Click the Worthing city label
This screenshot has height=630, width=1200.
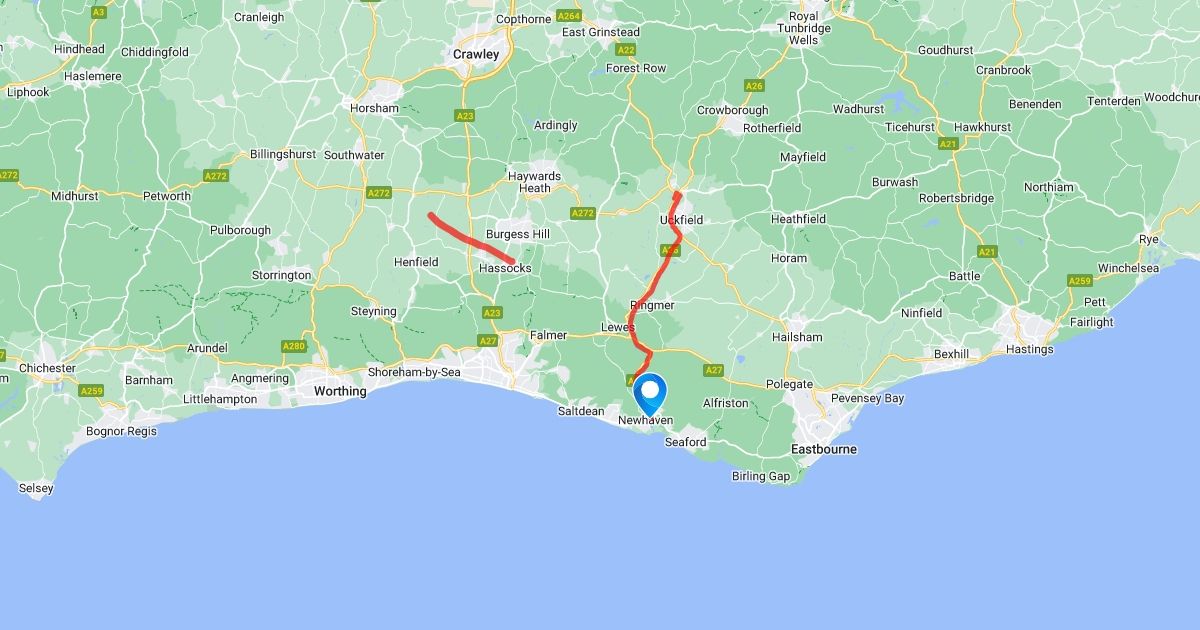(340, 391)
